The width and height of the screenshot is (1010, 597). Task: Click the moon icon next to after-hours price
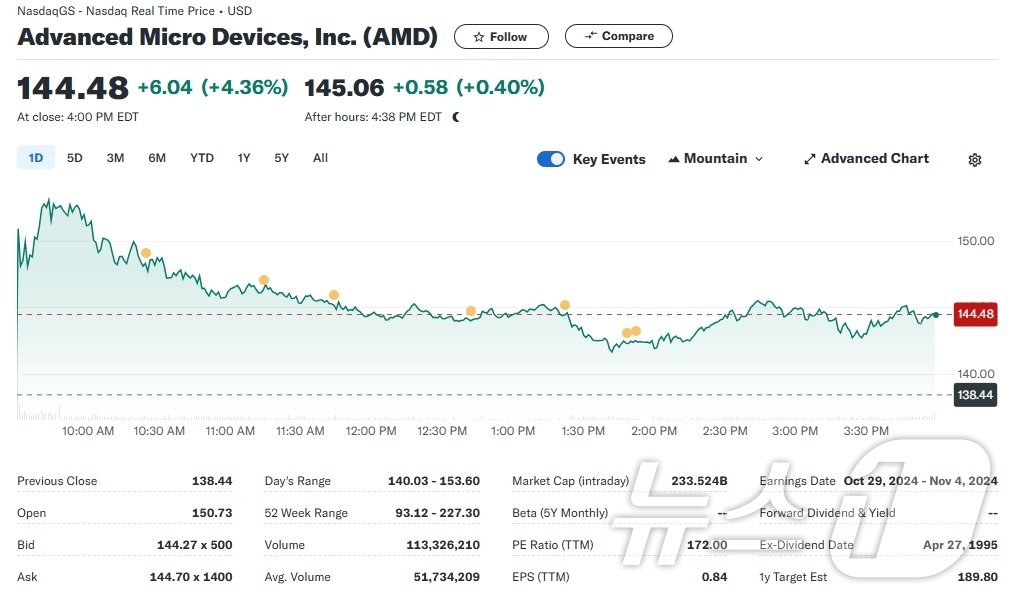[x=455, y=116]
